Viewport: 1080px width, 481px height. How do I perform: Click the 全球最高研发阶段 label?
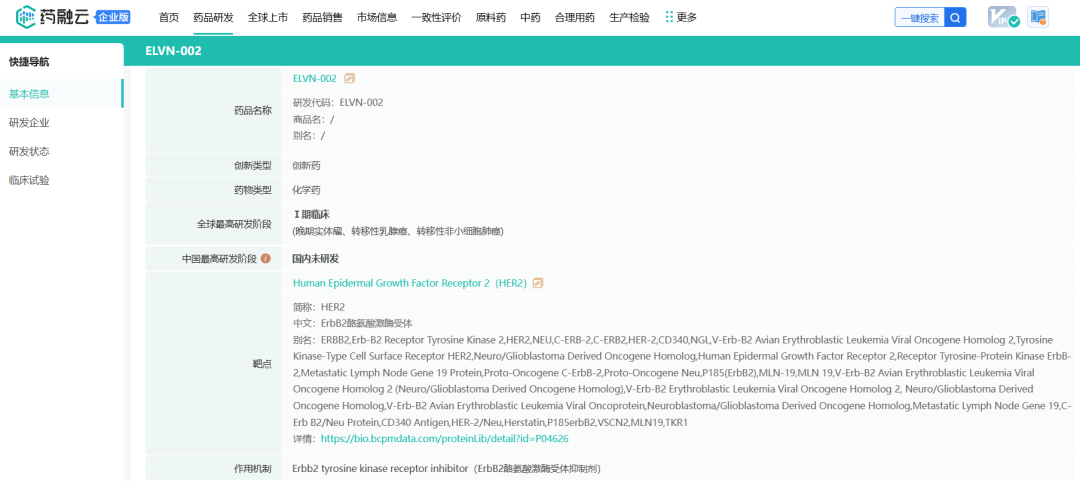pyautogui.click(x=234, y=225)
